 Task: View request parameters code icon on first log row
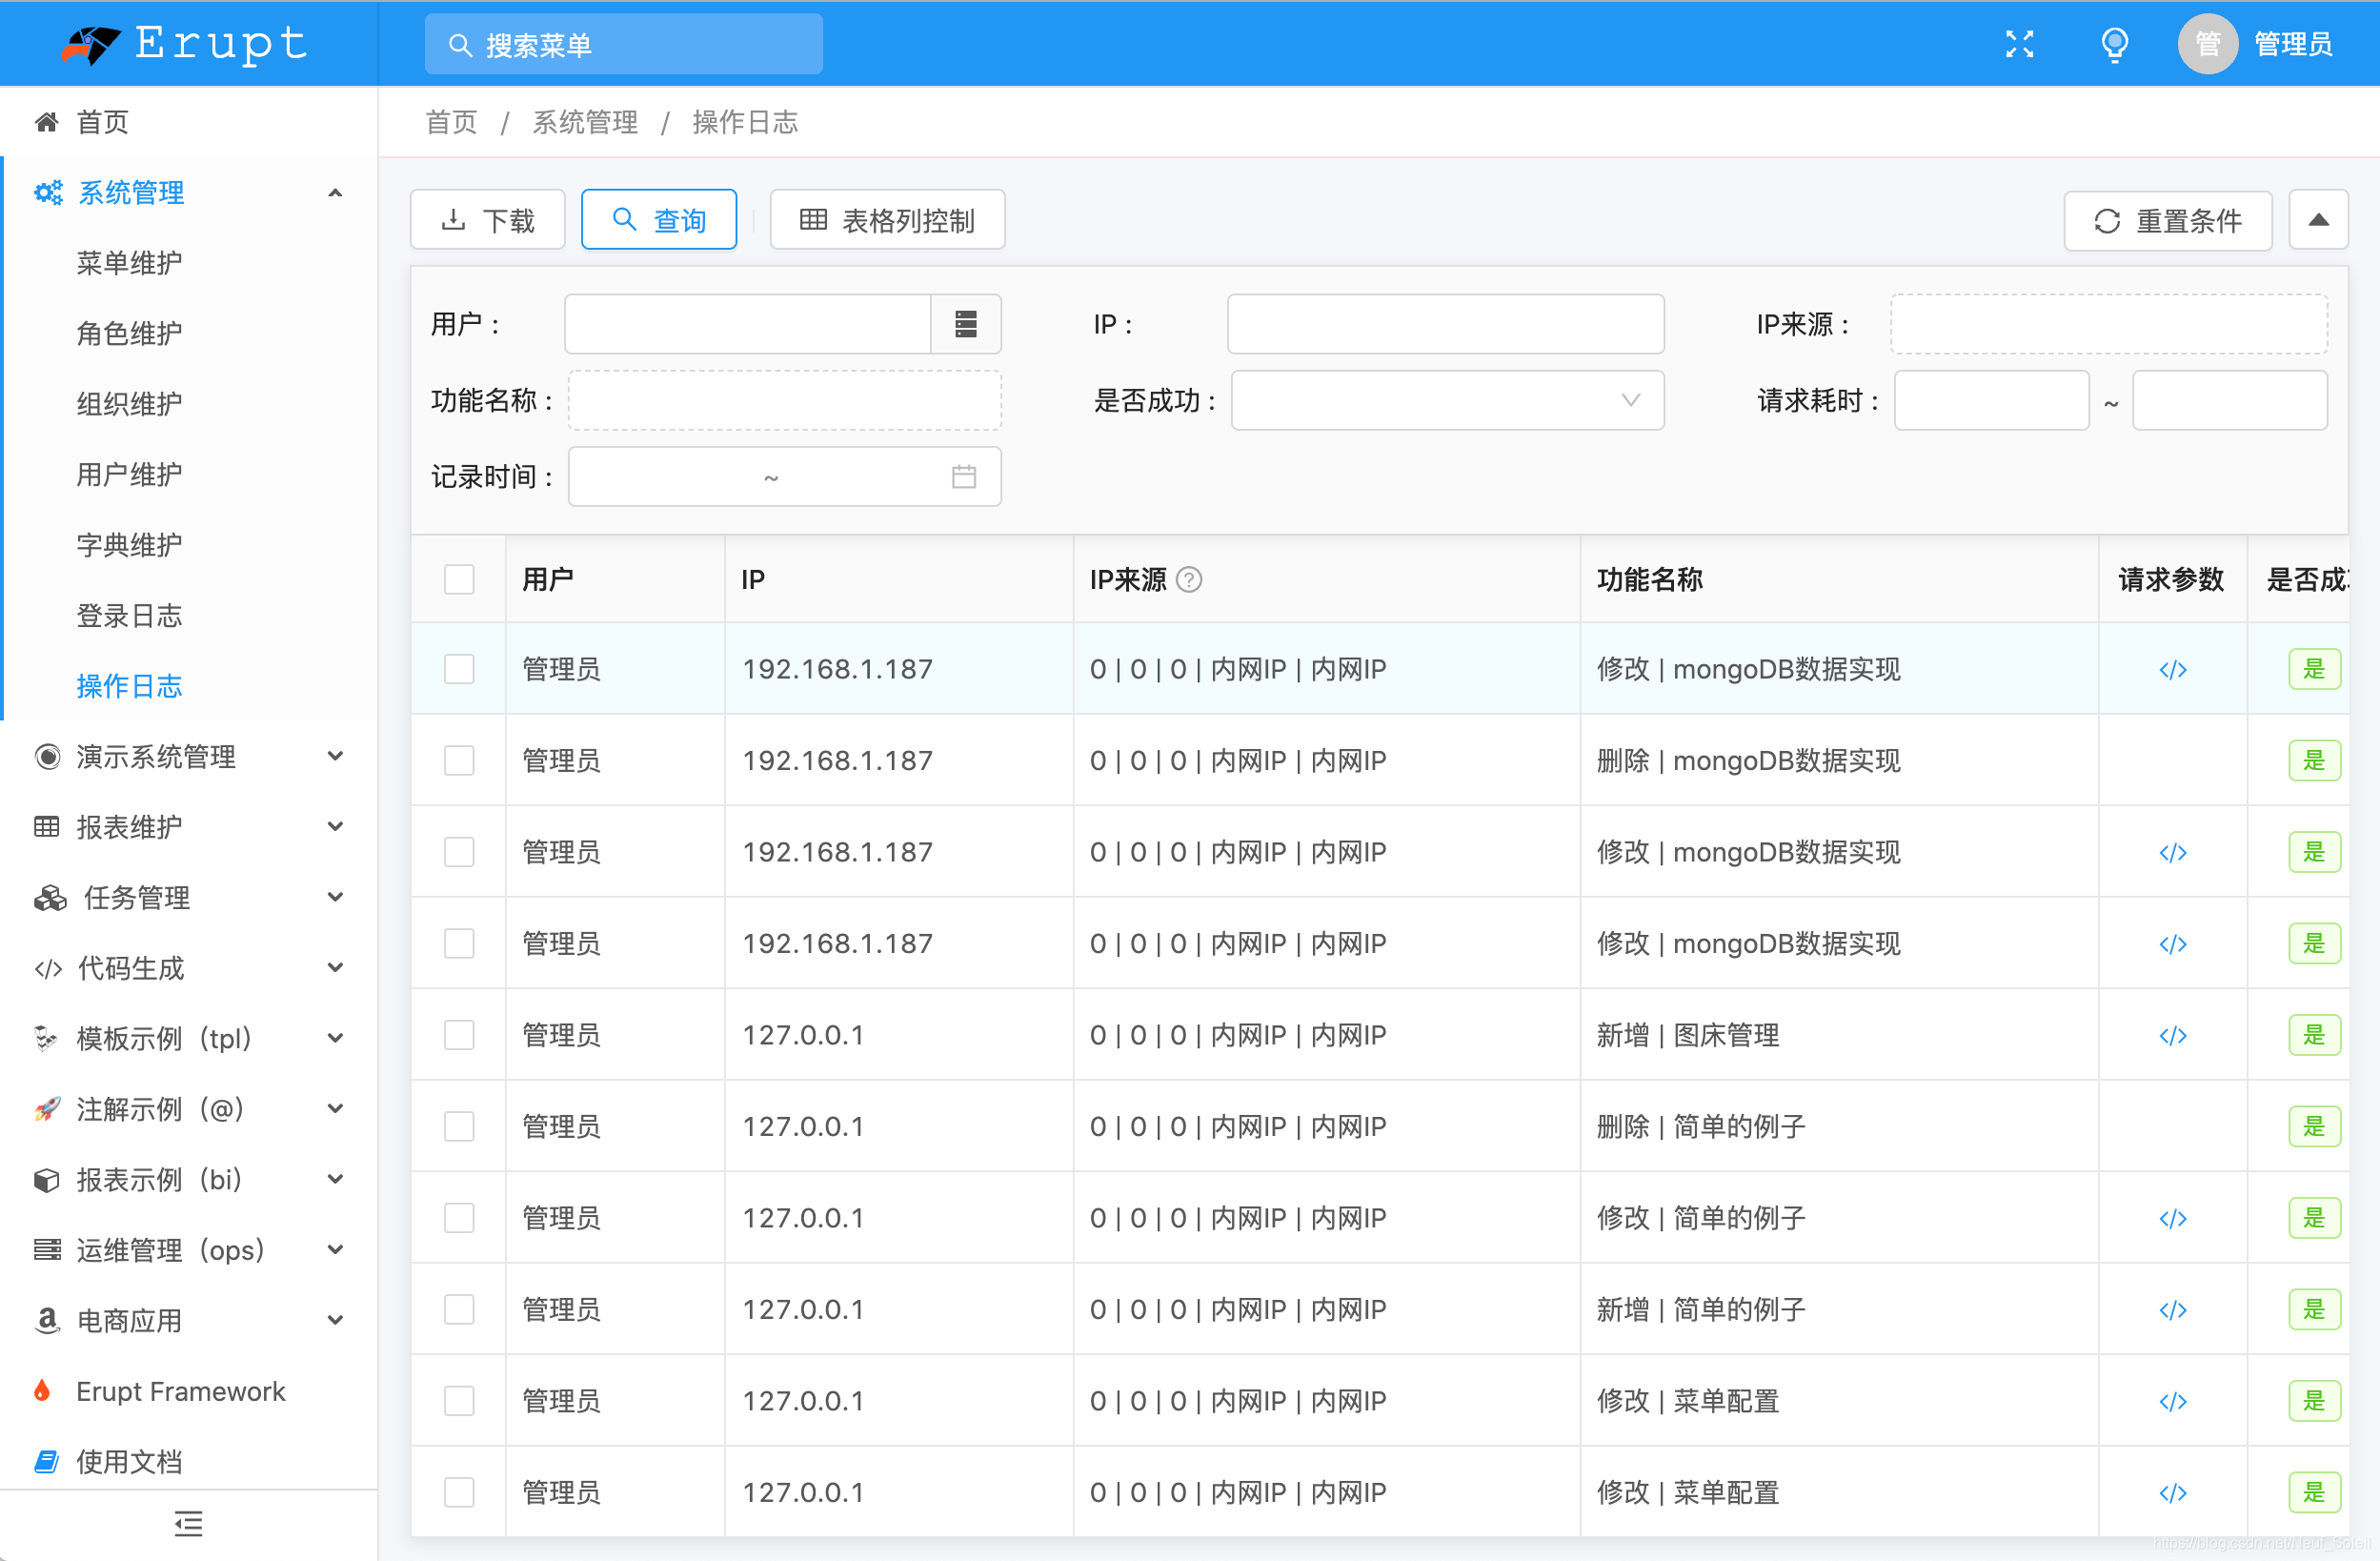2172,669
